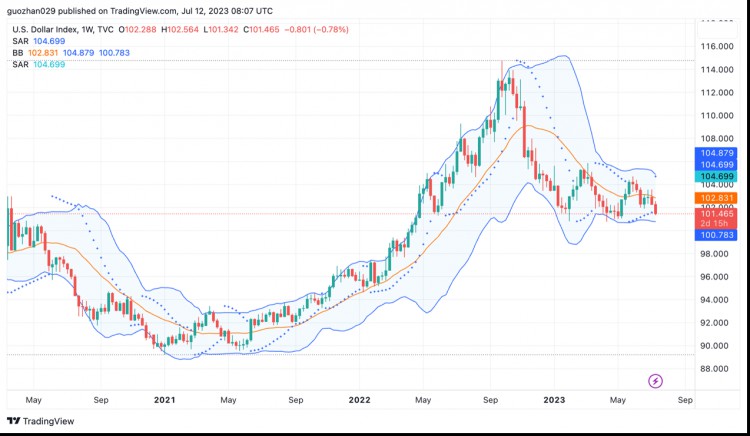Click the purple lightning bolt event icon
The height and width of the screenshot is (436, 750).
pyautogui.click(x=655, y=381)
